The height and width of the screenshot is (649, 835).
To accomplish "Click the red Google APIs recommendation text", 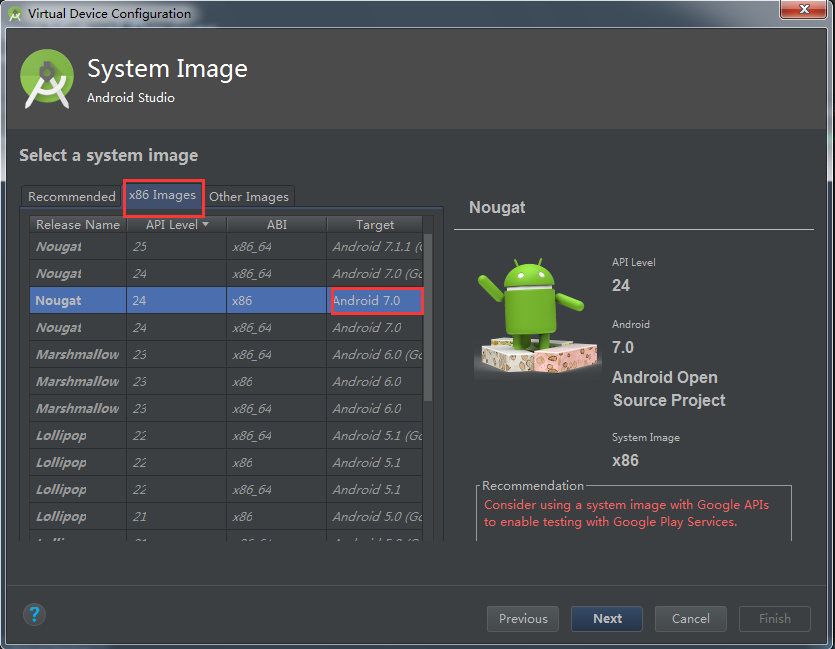I will [626, 513].
